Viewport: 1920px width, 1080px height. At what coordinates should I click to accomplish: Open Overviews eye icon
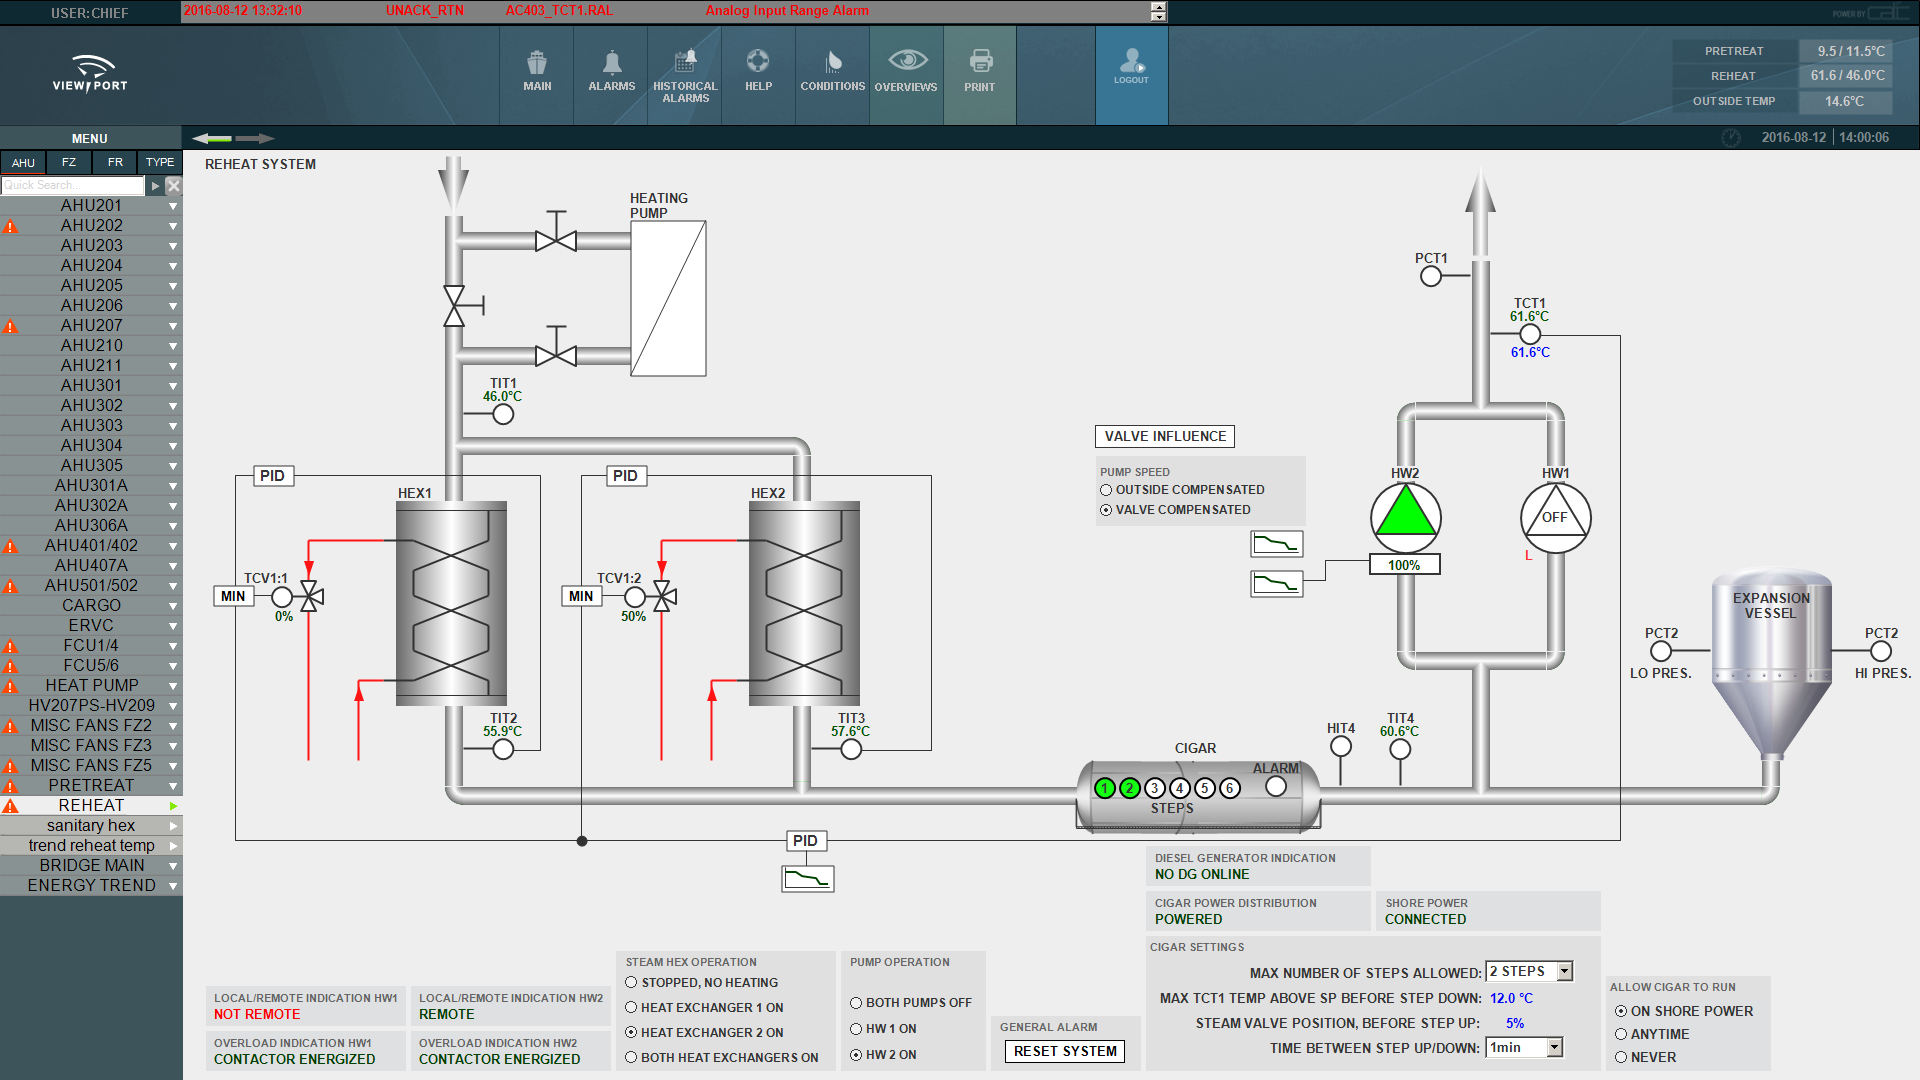tap(906, 72)
